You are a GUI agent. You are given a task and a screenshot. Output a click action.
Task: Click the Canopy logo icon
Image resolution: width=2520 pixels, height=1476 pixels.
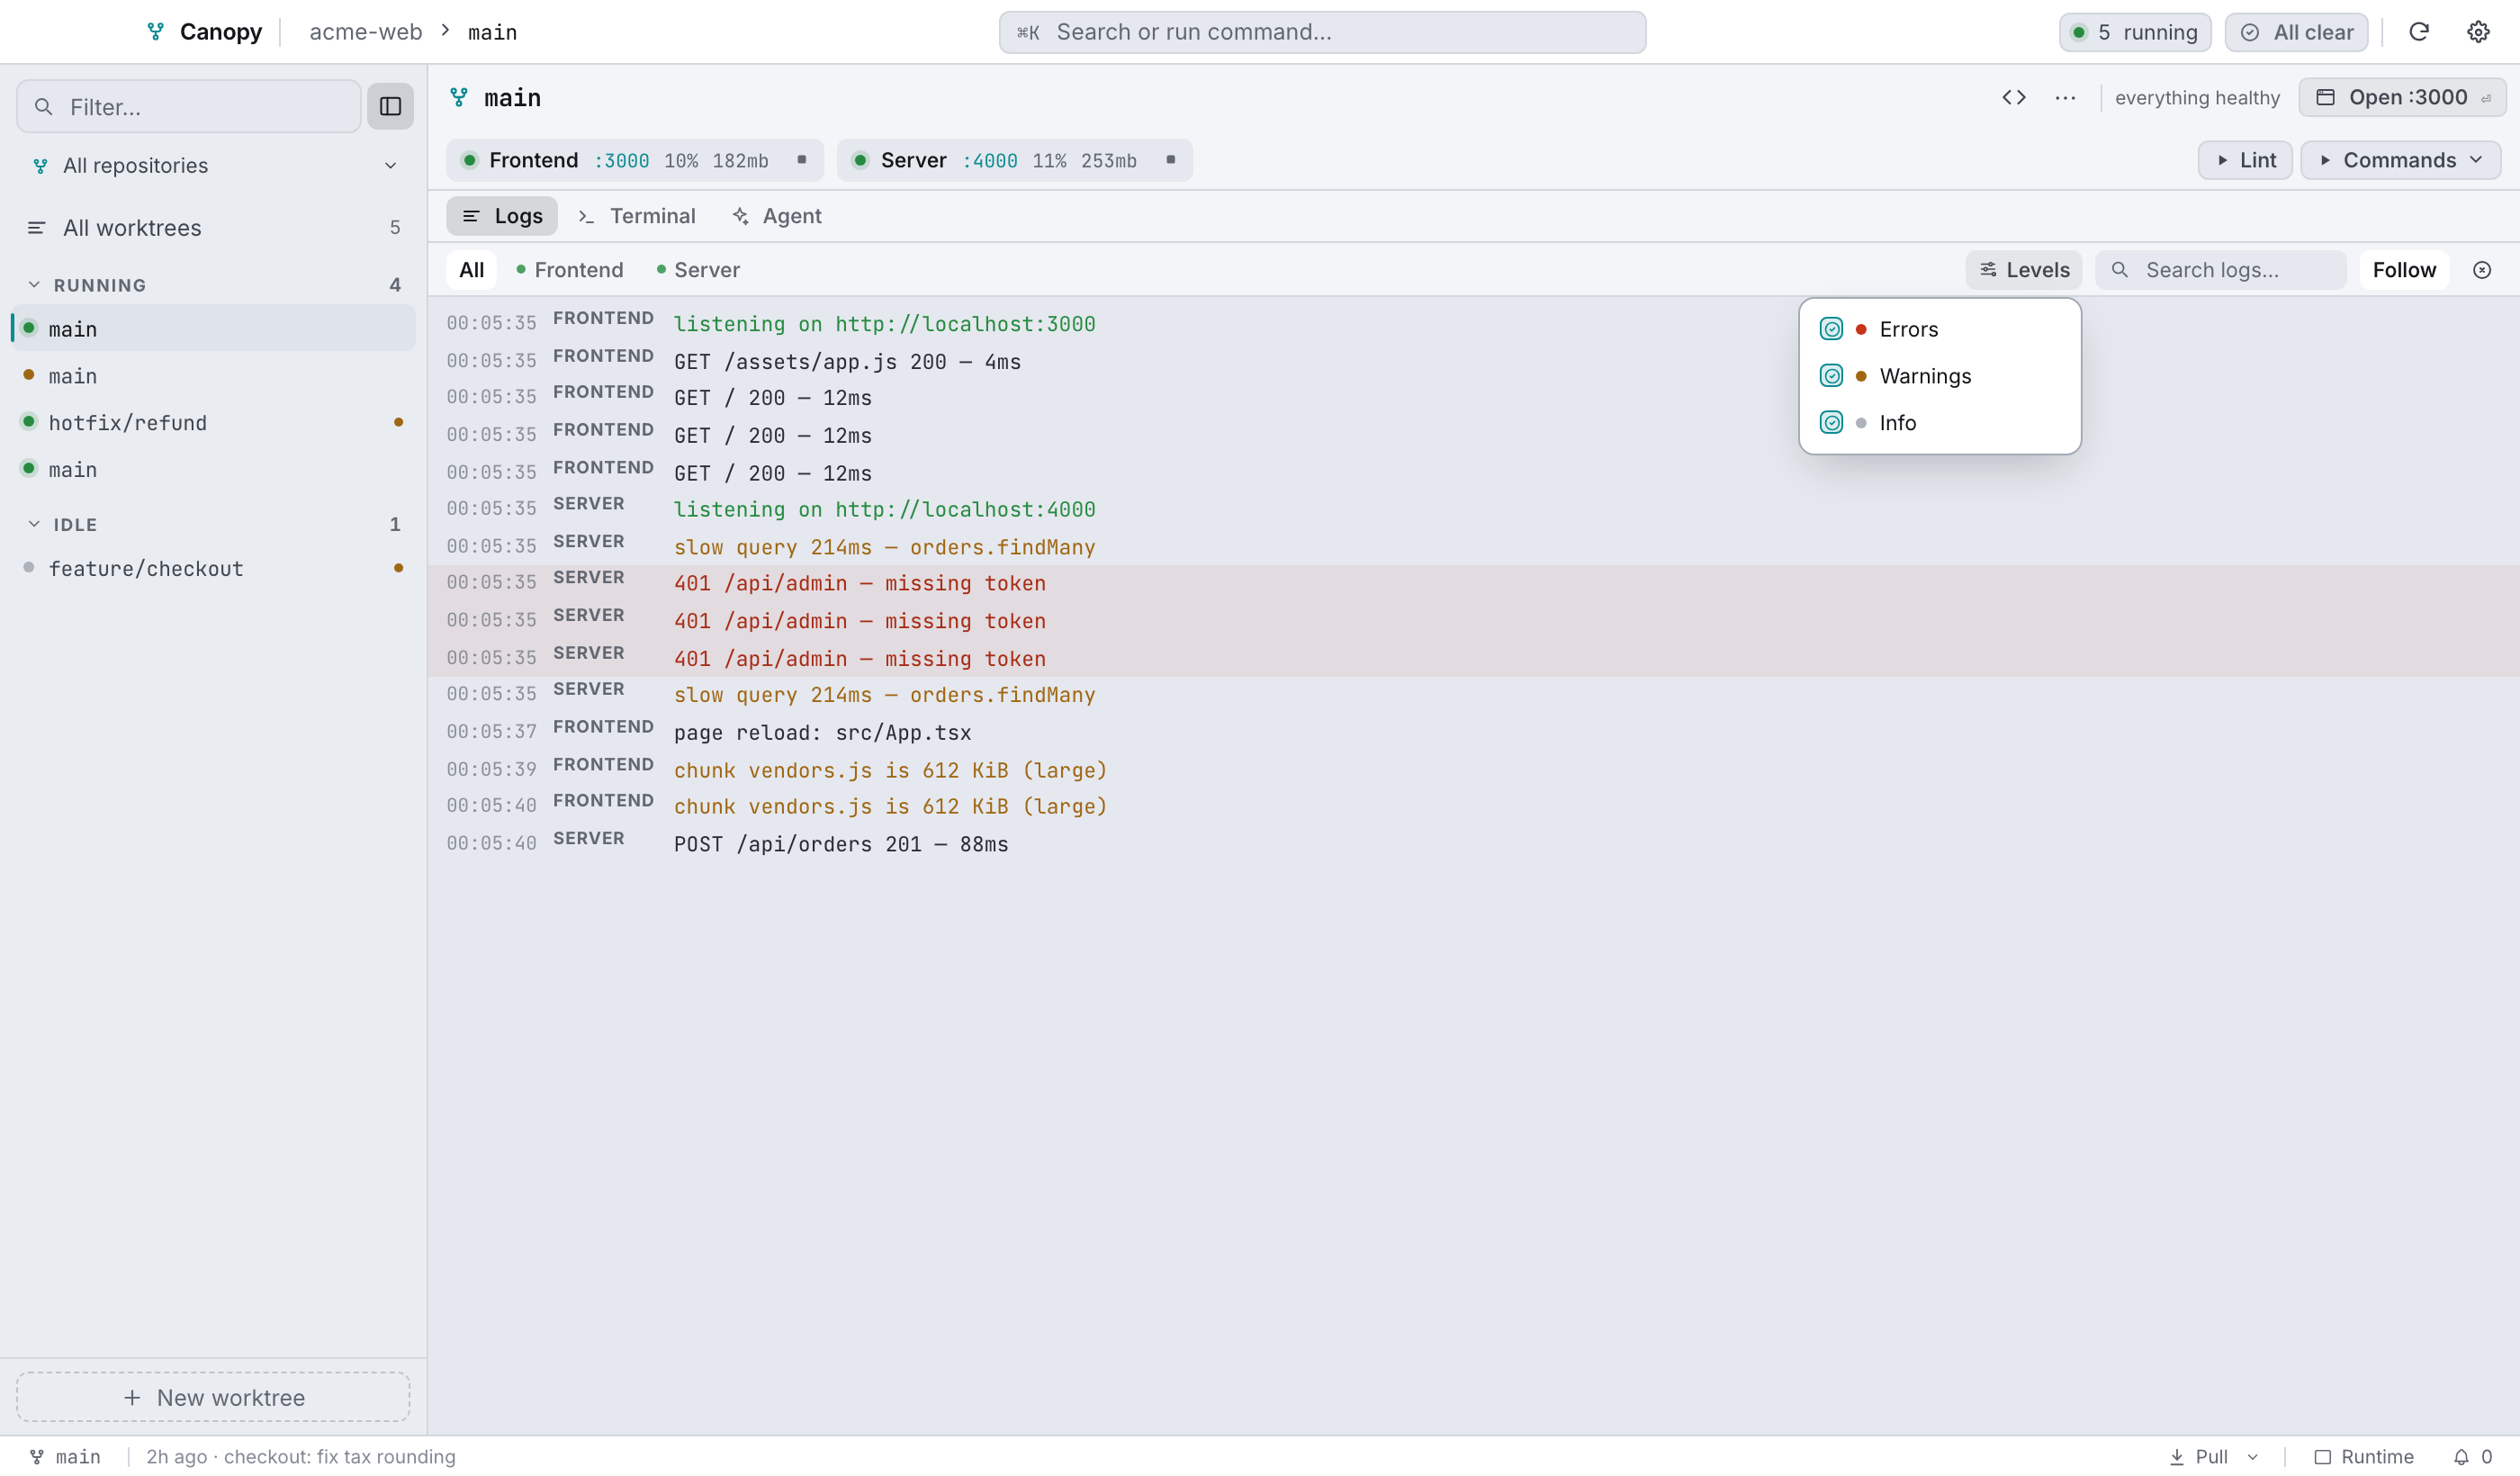click(x=155, y=32)
